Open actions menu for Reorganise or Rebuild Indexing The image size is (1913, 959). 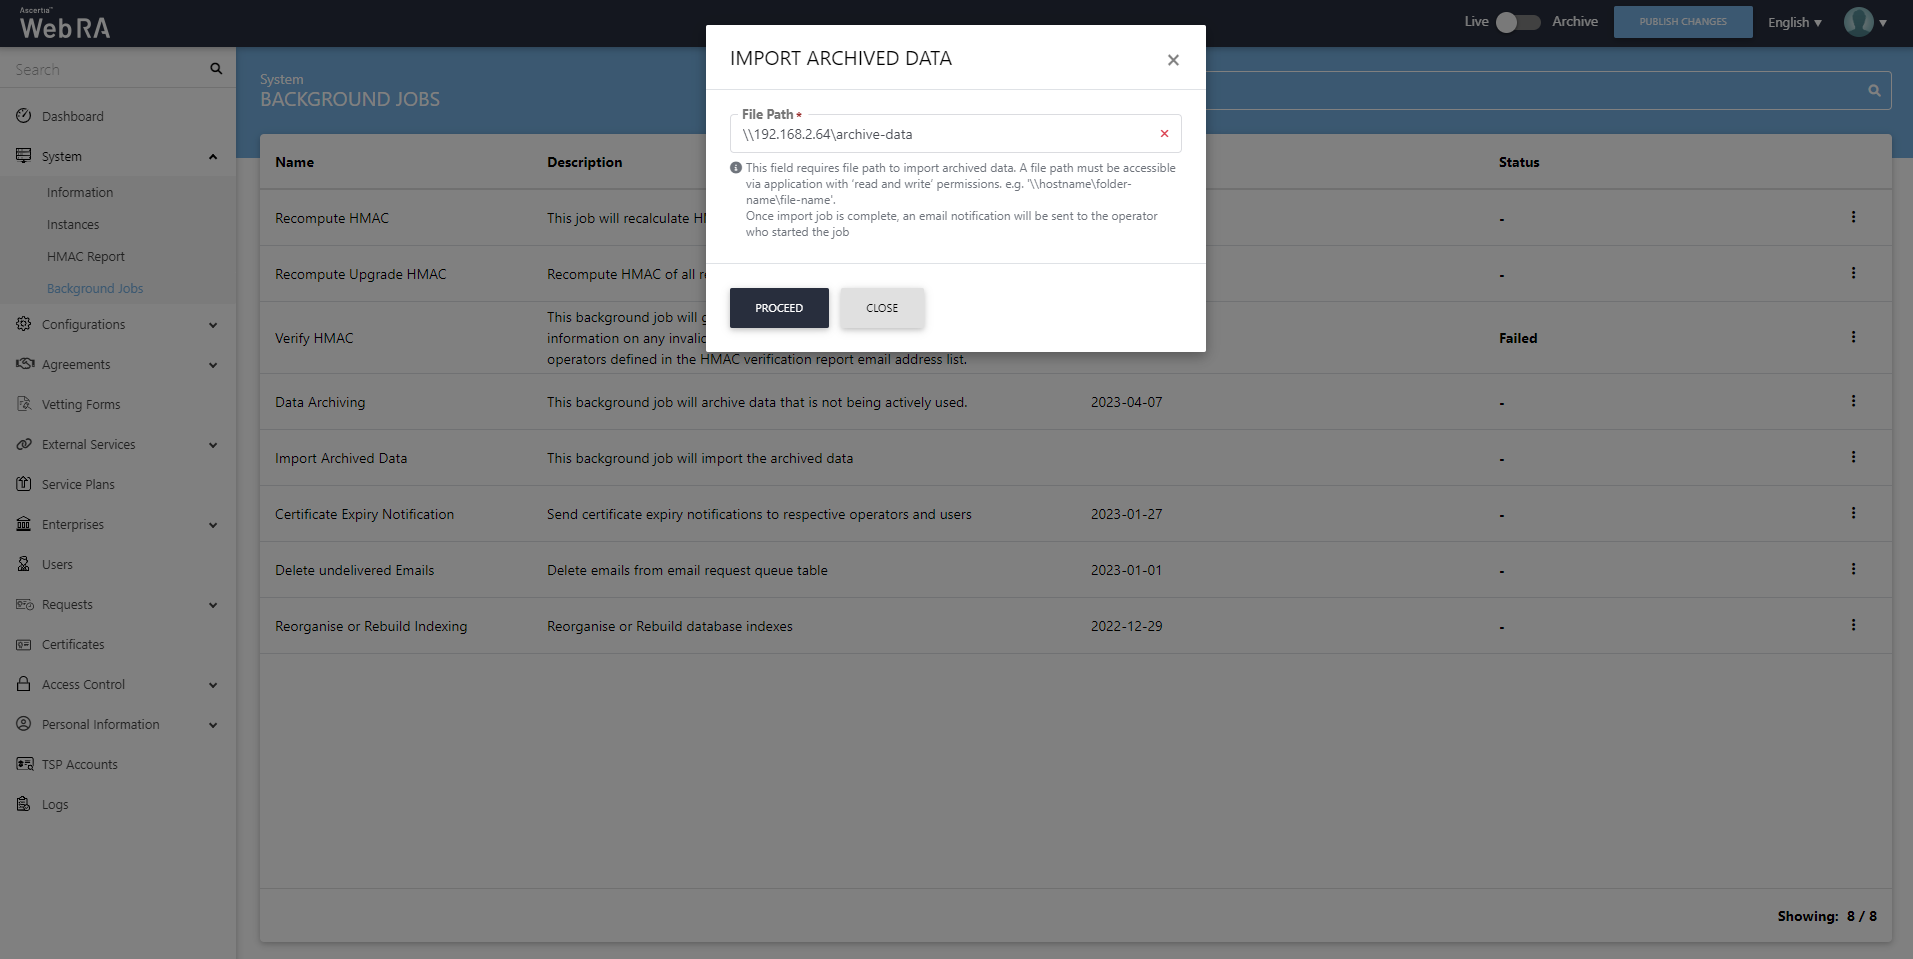tap(1853, 625)
